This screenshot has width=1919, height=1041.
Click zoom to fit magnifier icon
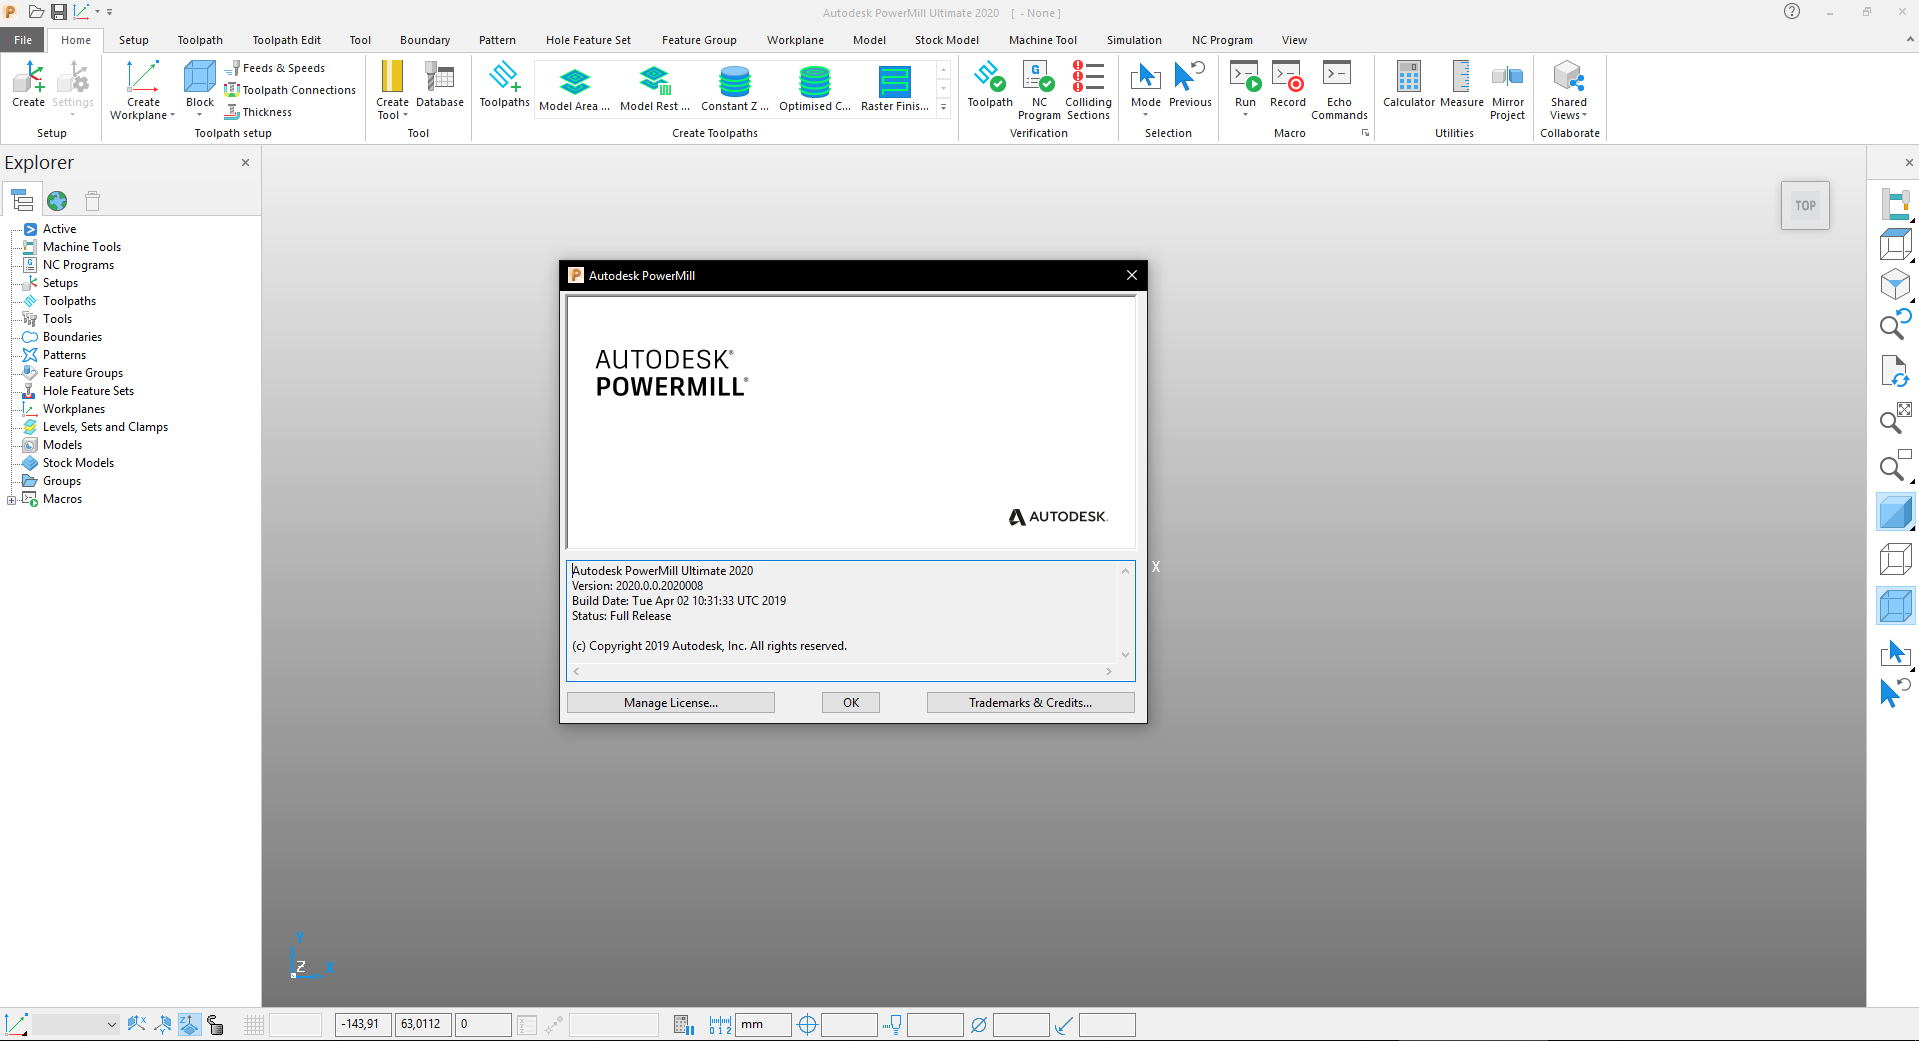(x=1895, y=420)
